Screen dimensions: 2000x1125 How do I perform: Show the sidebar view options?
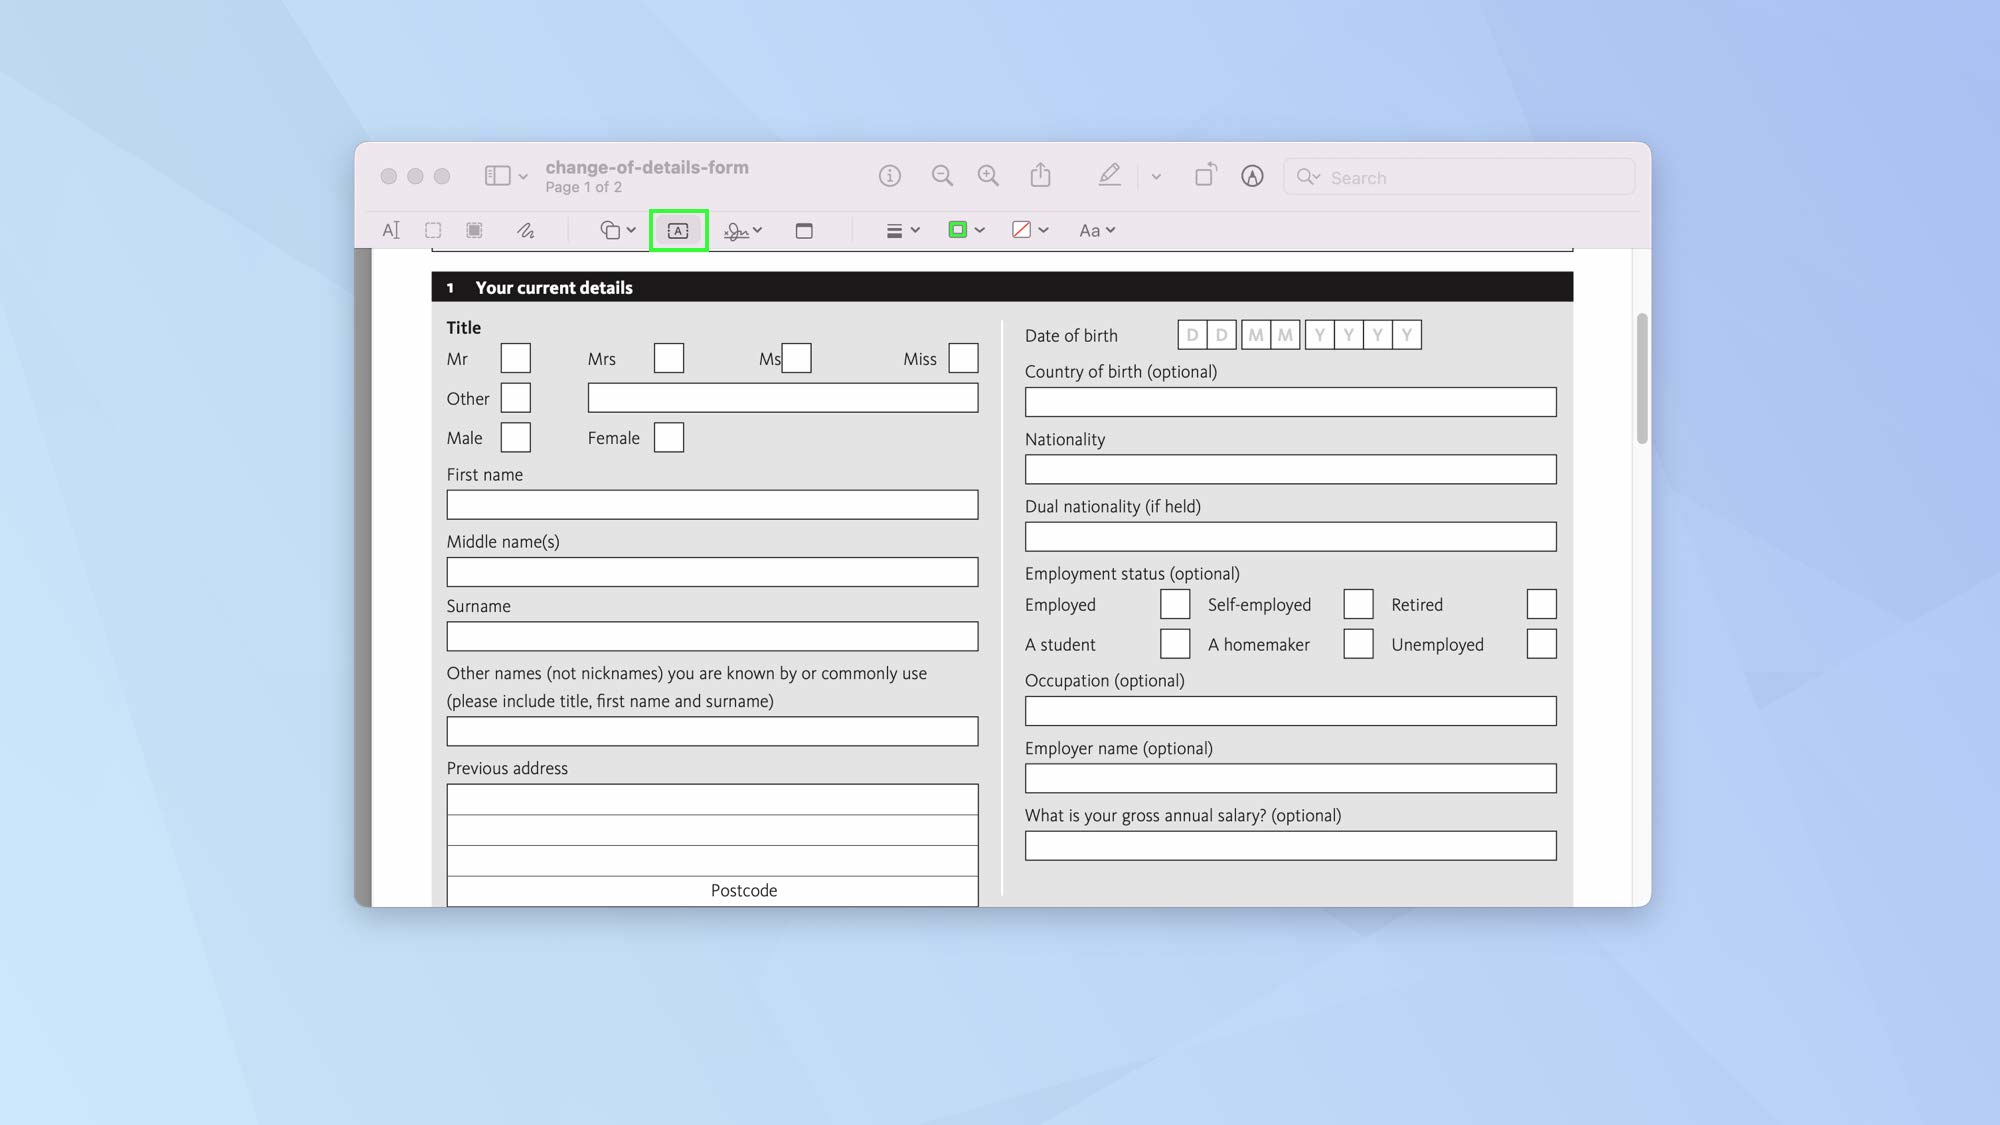point(505,175)
